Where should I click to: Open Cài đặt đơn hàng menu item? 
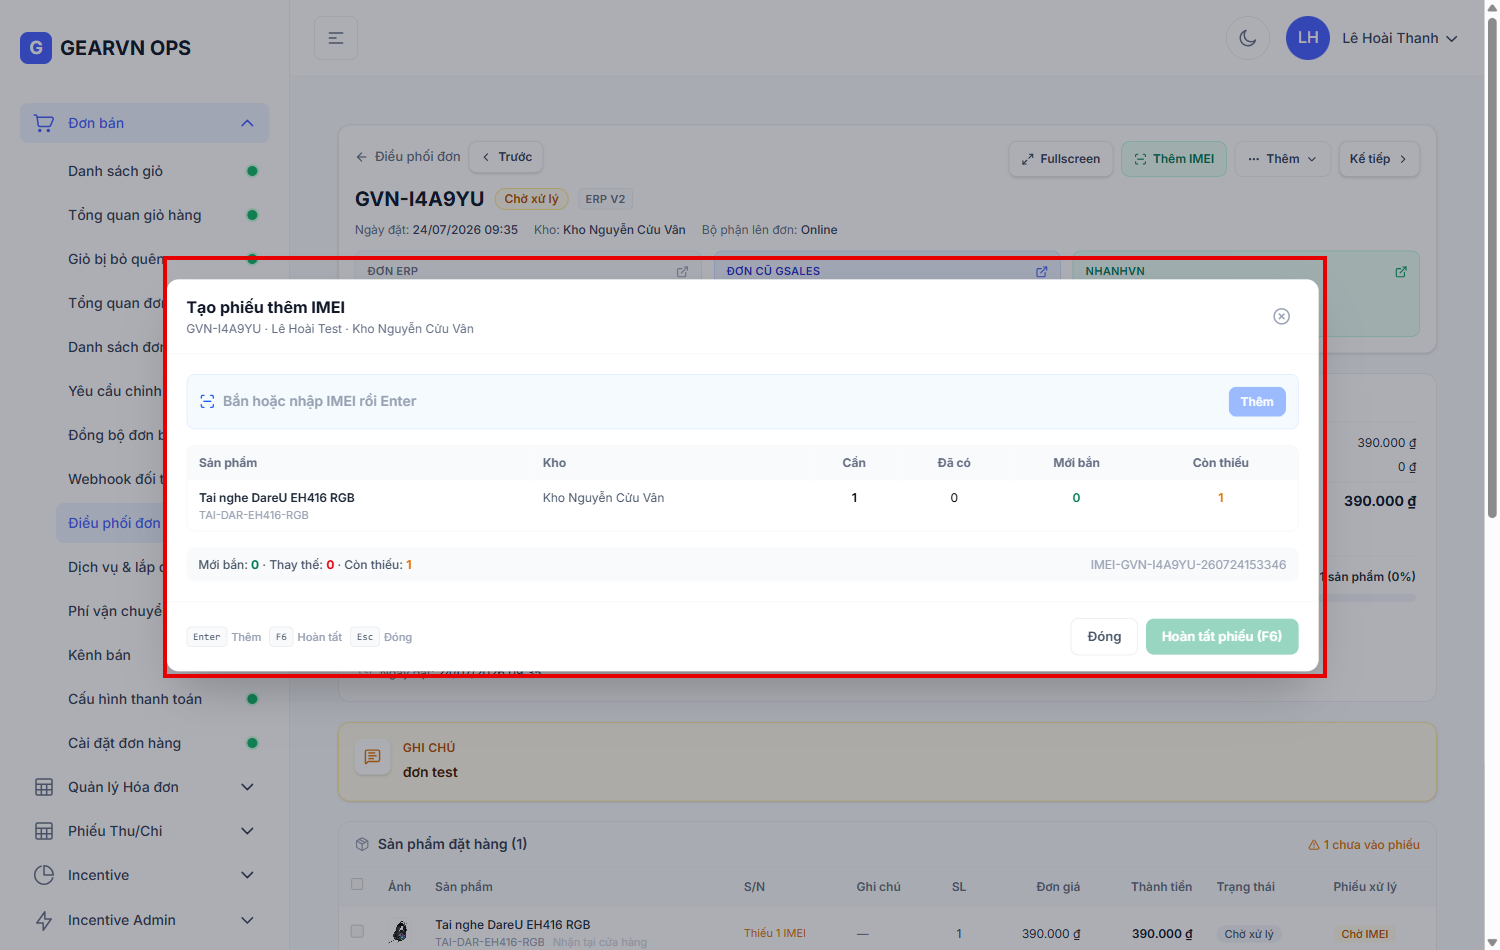[x=124, y=743]
